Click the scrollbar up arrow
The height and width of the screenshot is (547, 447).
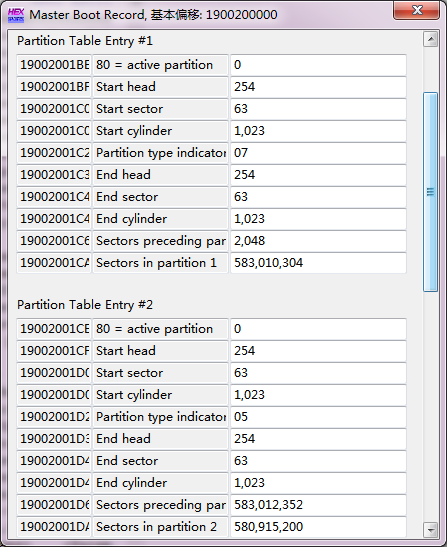click(431, 39)
